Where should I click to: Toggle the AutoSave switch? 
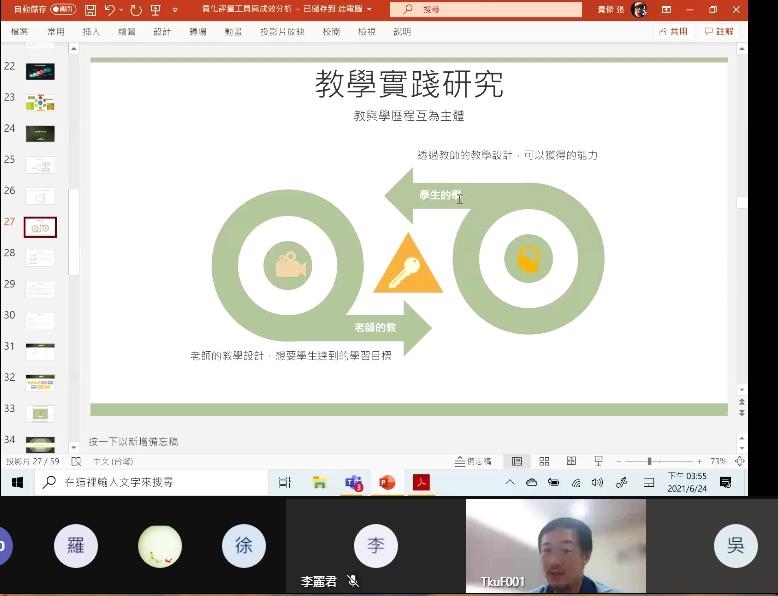click(61, 10)
